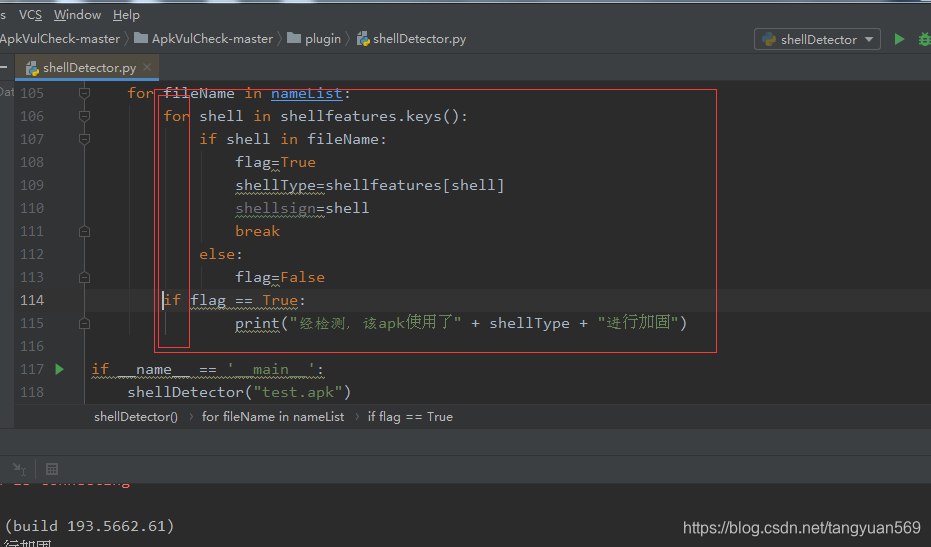The width and height of the screenshot is (931, 547).
Task: Open the Help menu
Action: [x=126, y=15]
